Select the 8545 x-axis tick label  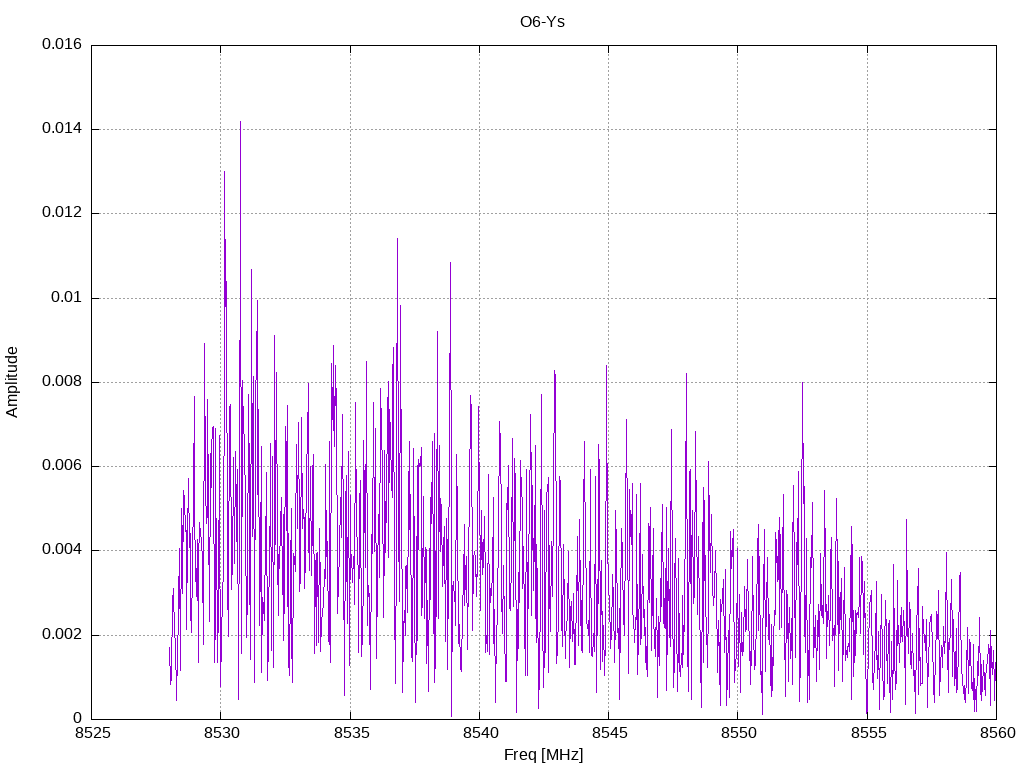tap(608, 733)
